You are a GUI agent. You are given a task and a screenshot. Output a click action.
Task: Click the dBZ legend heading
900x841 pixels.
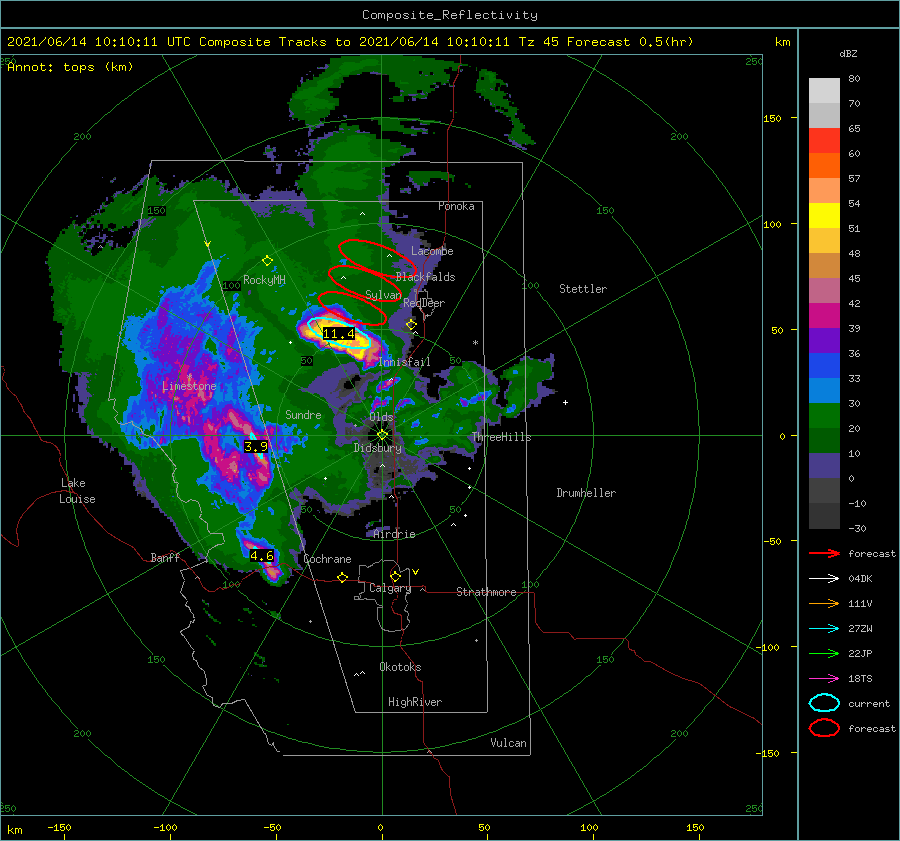[848, 53]
